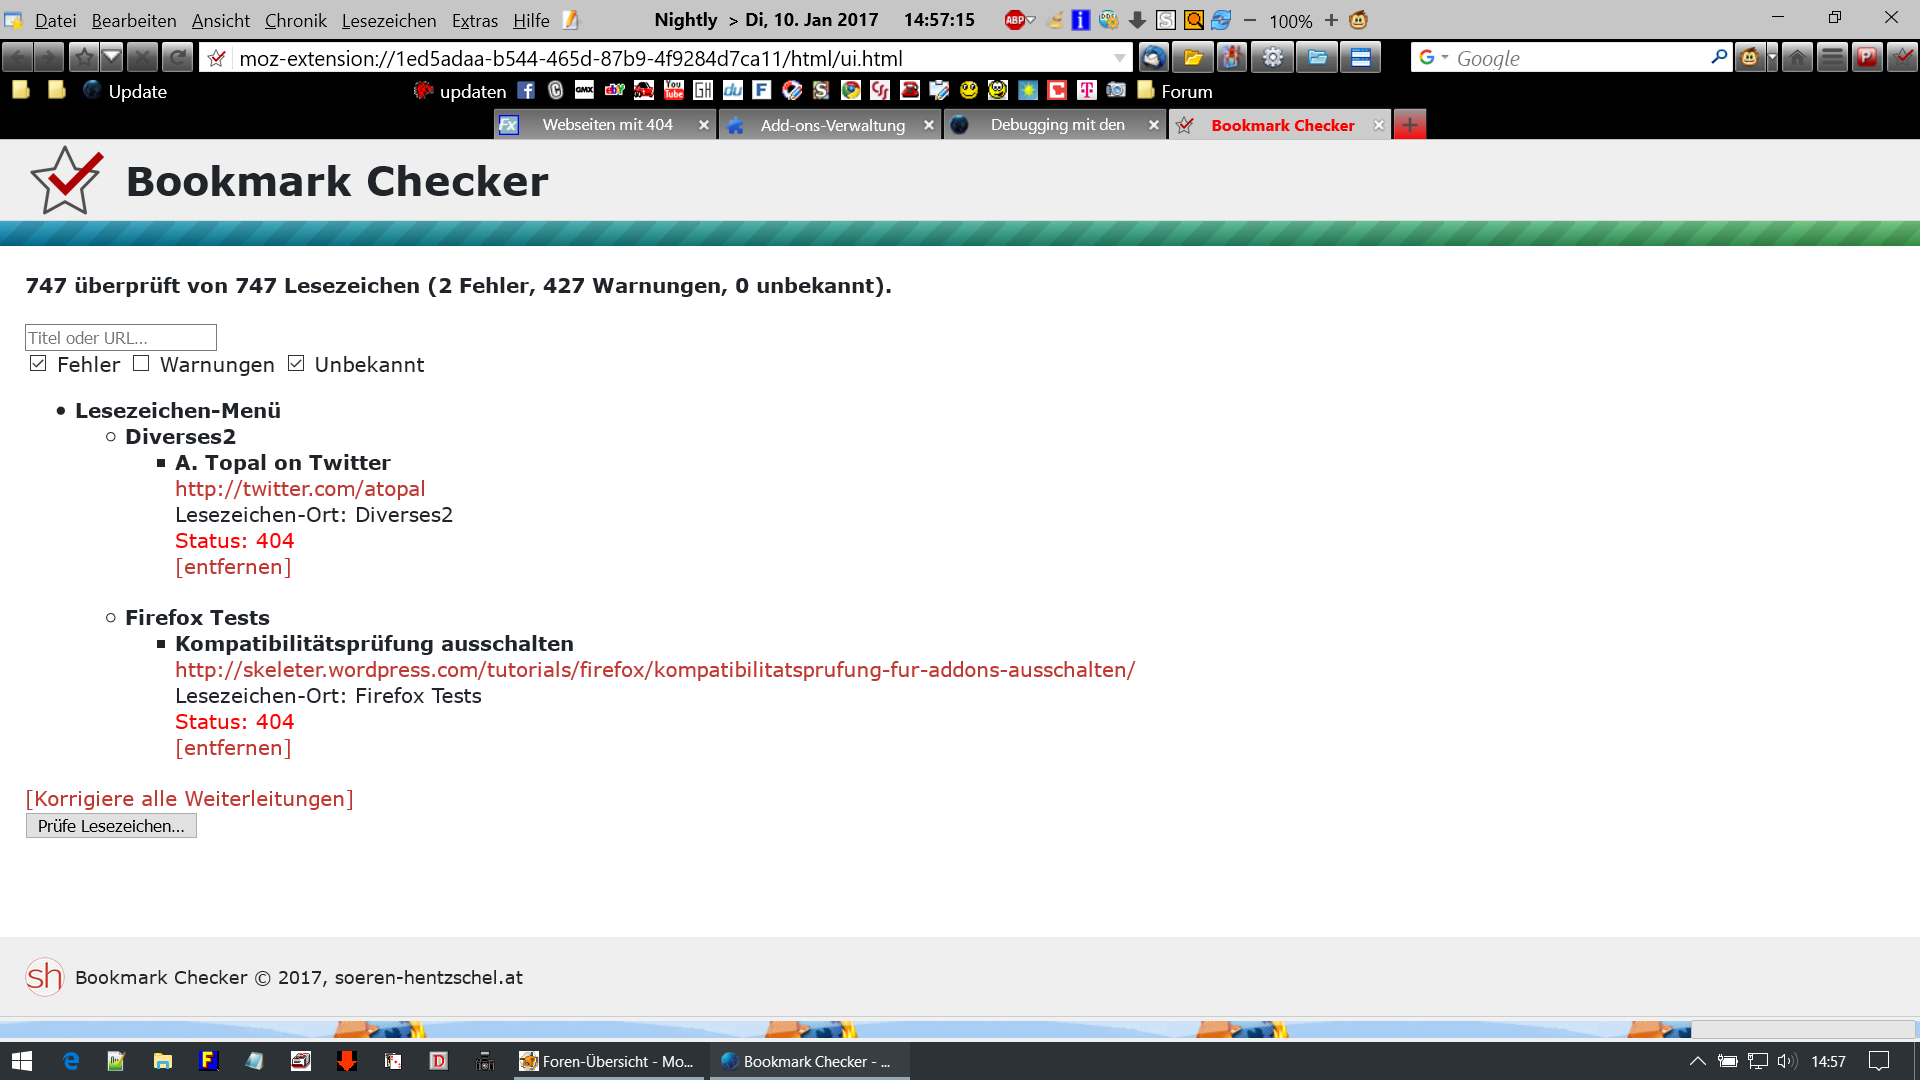Open the YouTube bookmark icon
Viewport: 1920px width, 1080px height.
pos(674,91)
